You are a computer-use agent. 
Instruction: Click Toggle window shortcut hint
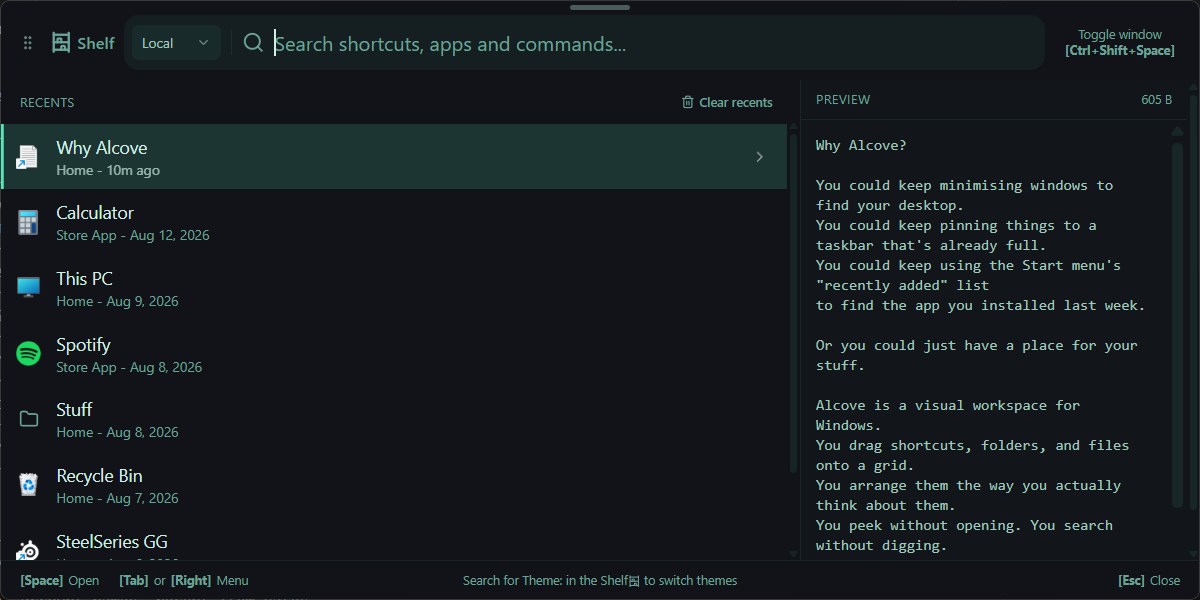click(1119, 42)
